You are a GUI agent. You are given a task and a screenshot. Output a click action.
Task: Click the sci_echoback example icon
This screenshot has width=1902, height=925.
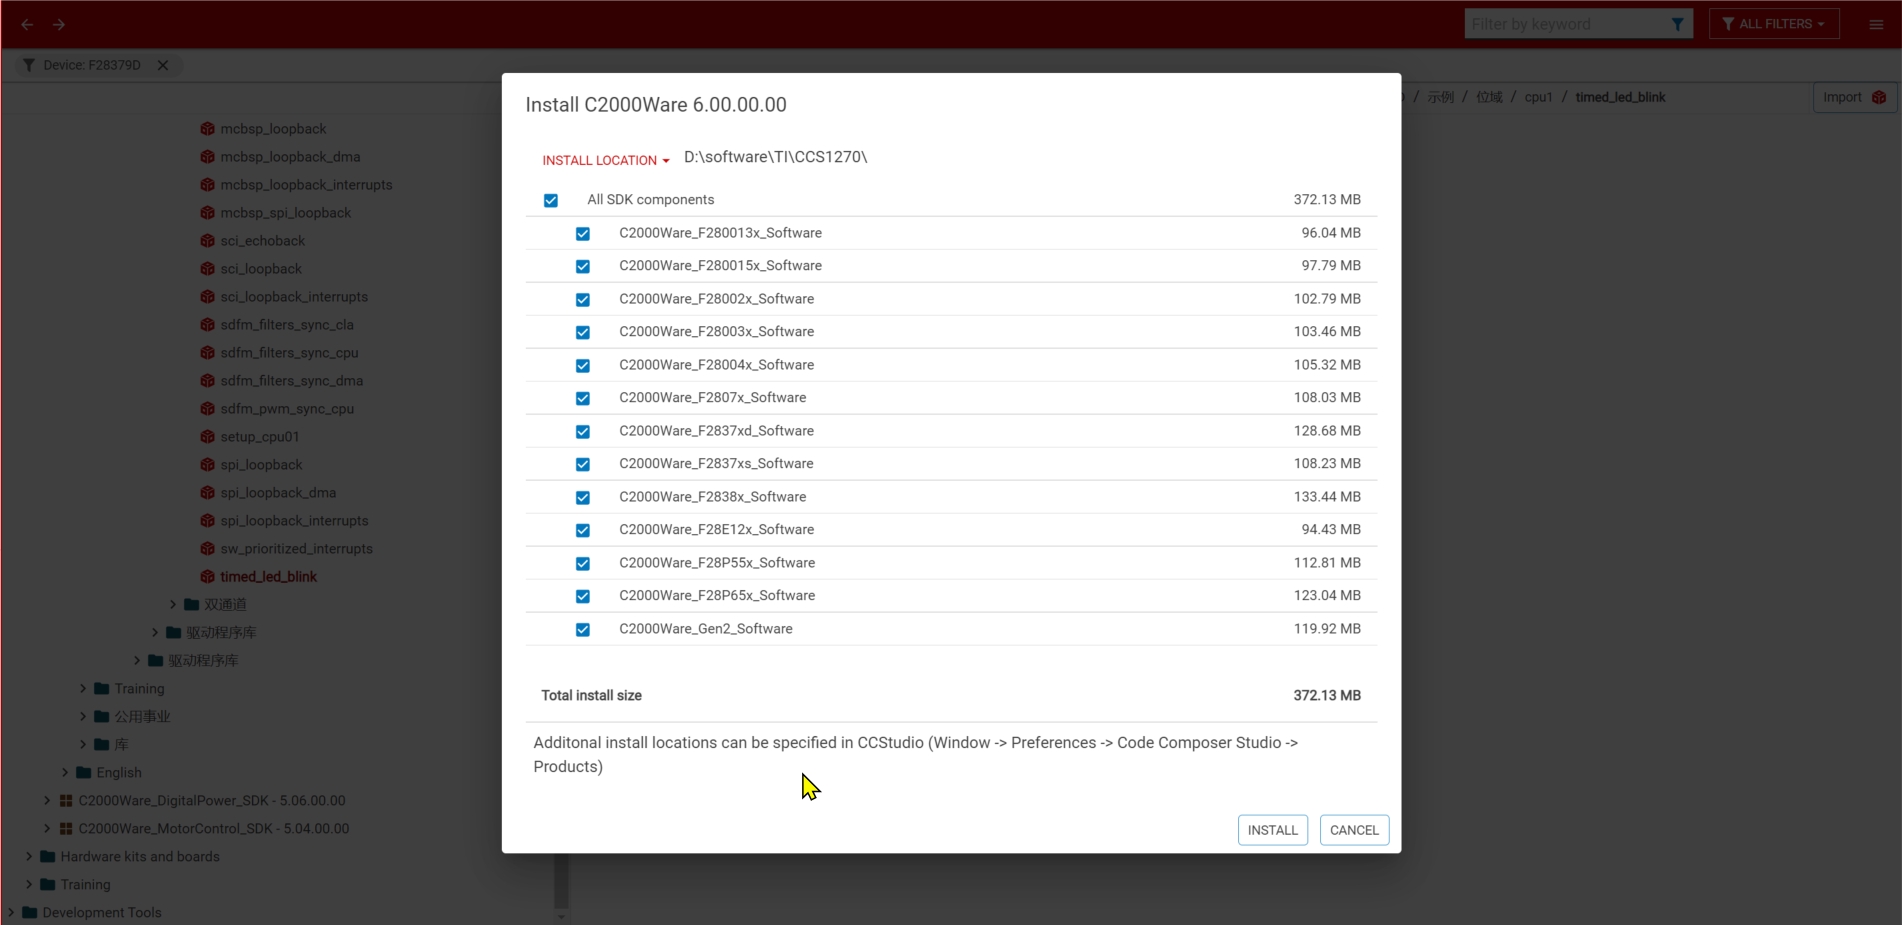(207, 240)
